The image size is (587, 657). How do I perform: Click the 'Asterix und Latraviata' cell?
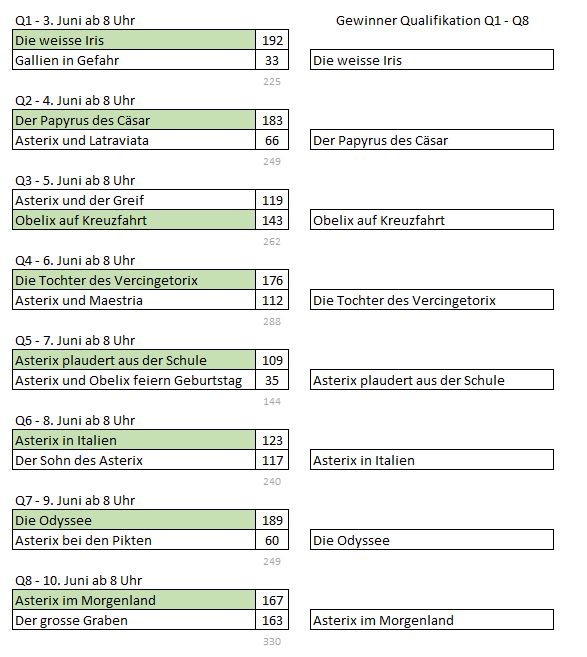[x=134, y=140]
